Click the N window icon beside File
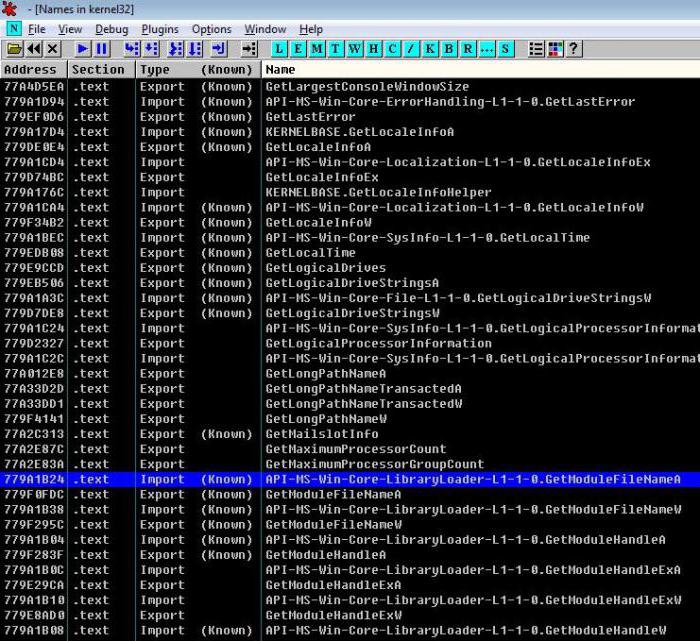Viewport: 700px width, 641px height. click(14, 29)
